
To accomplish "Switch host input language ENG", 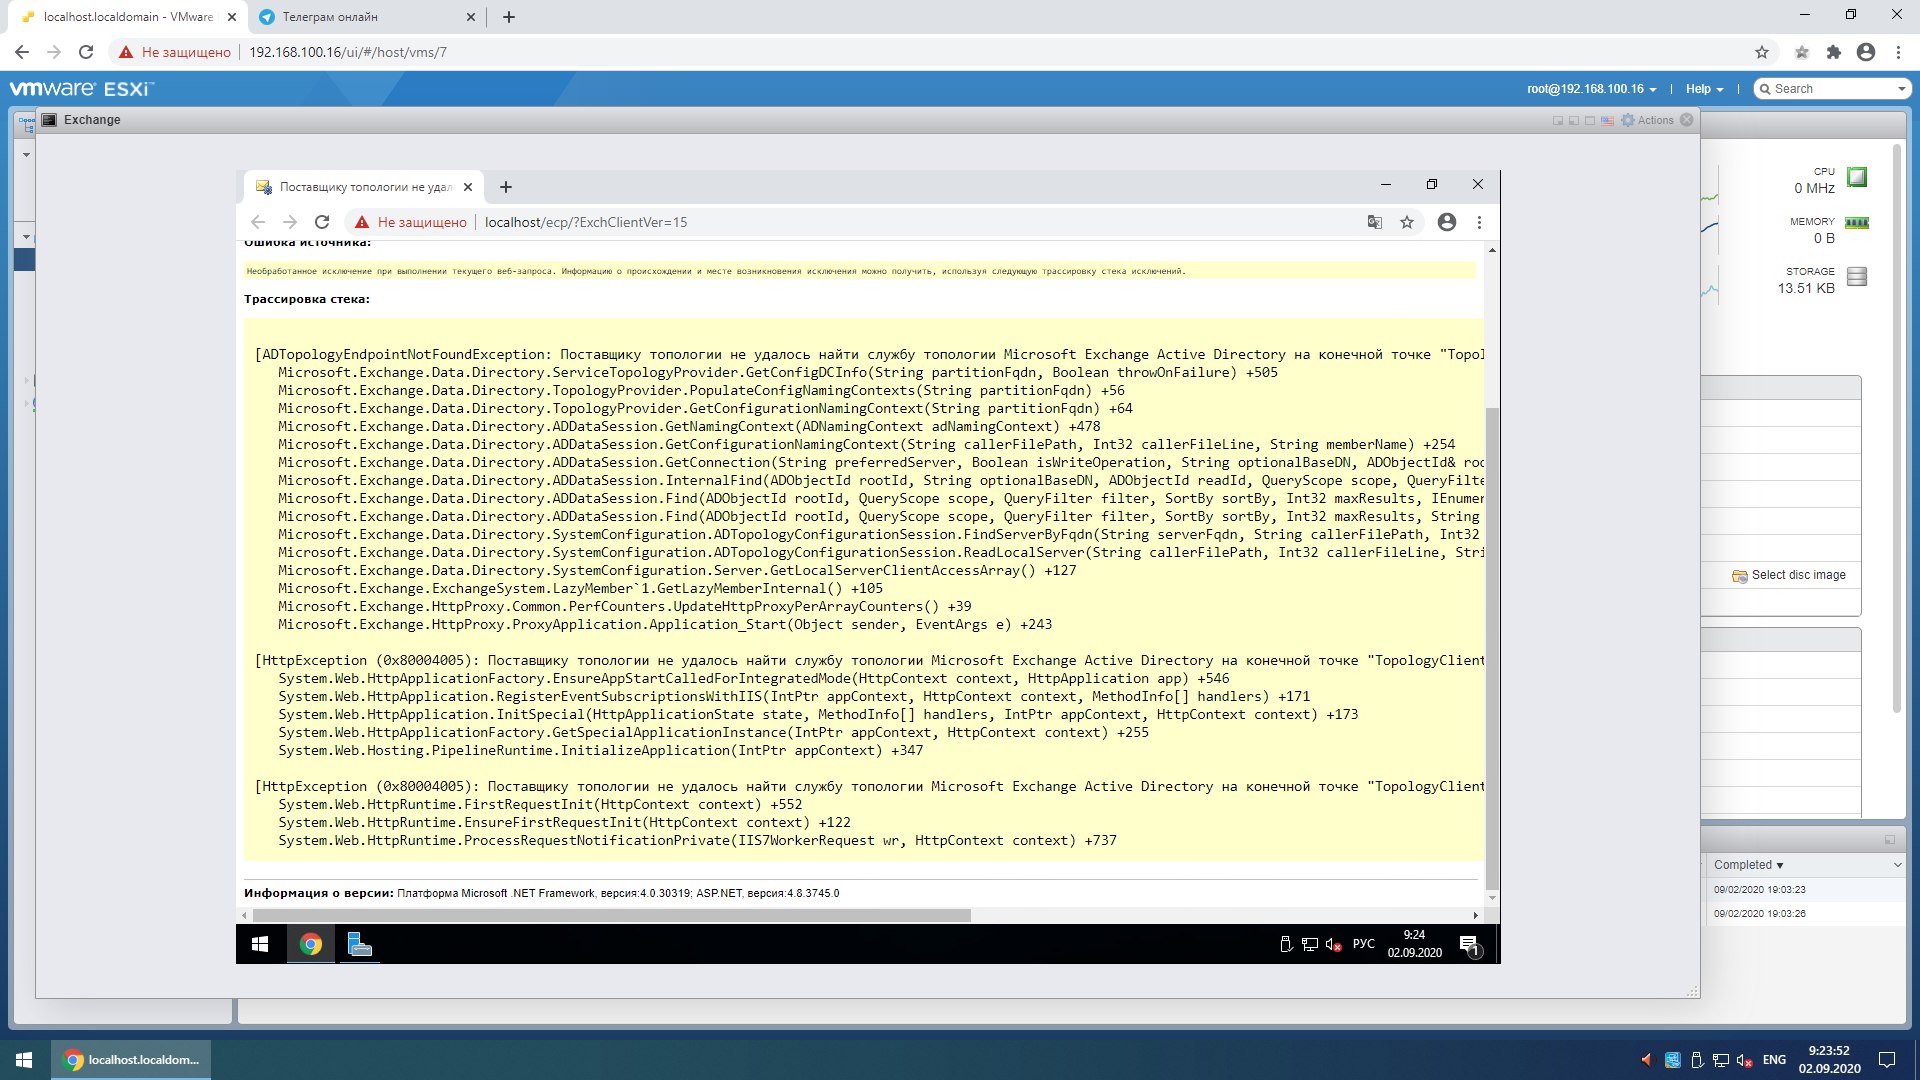I will (x=1774, y=1060).
